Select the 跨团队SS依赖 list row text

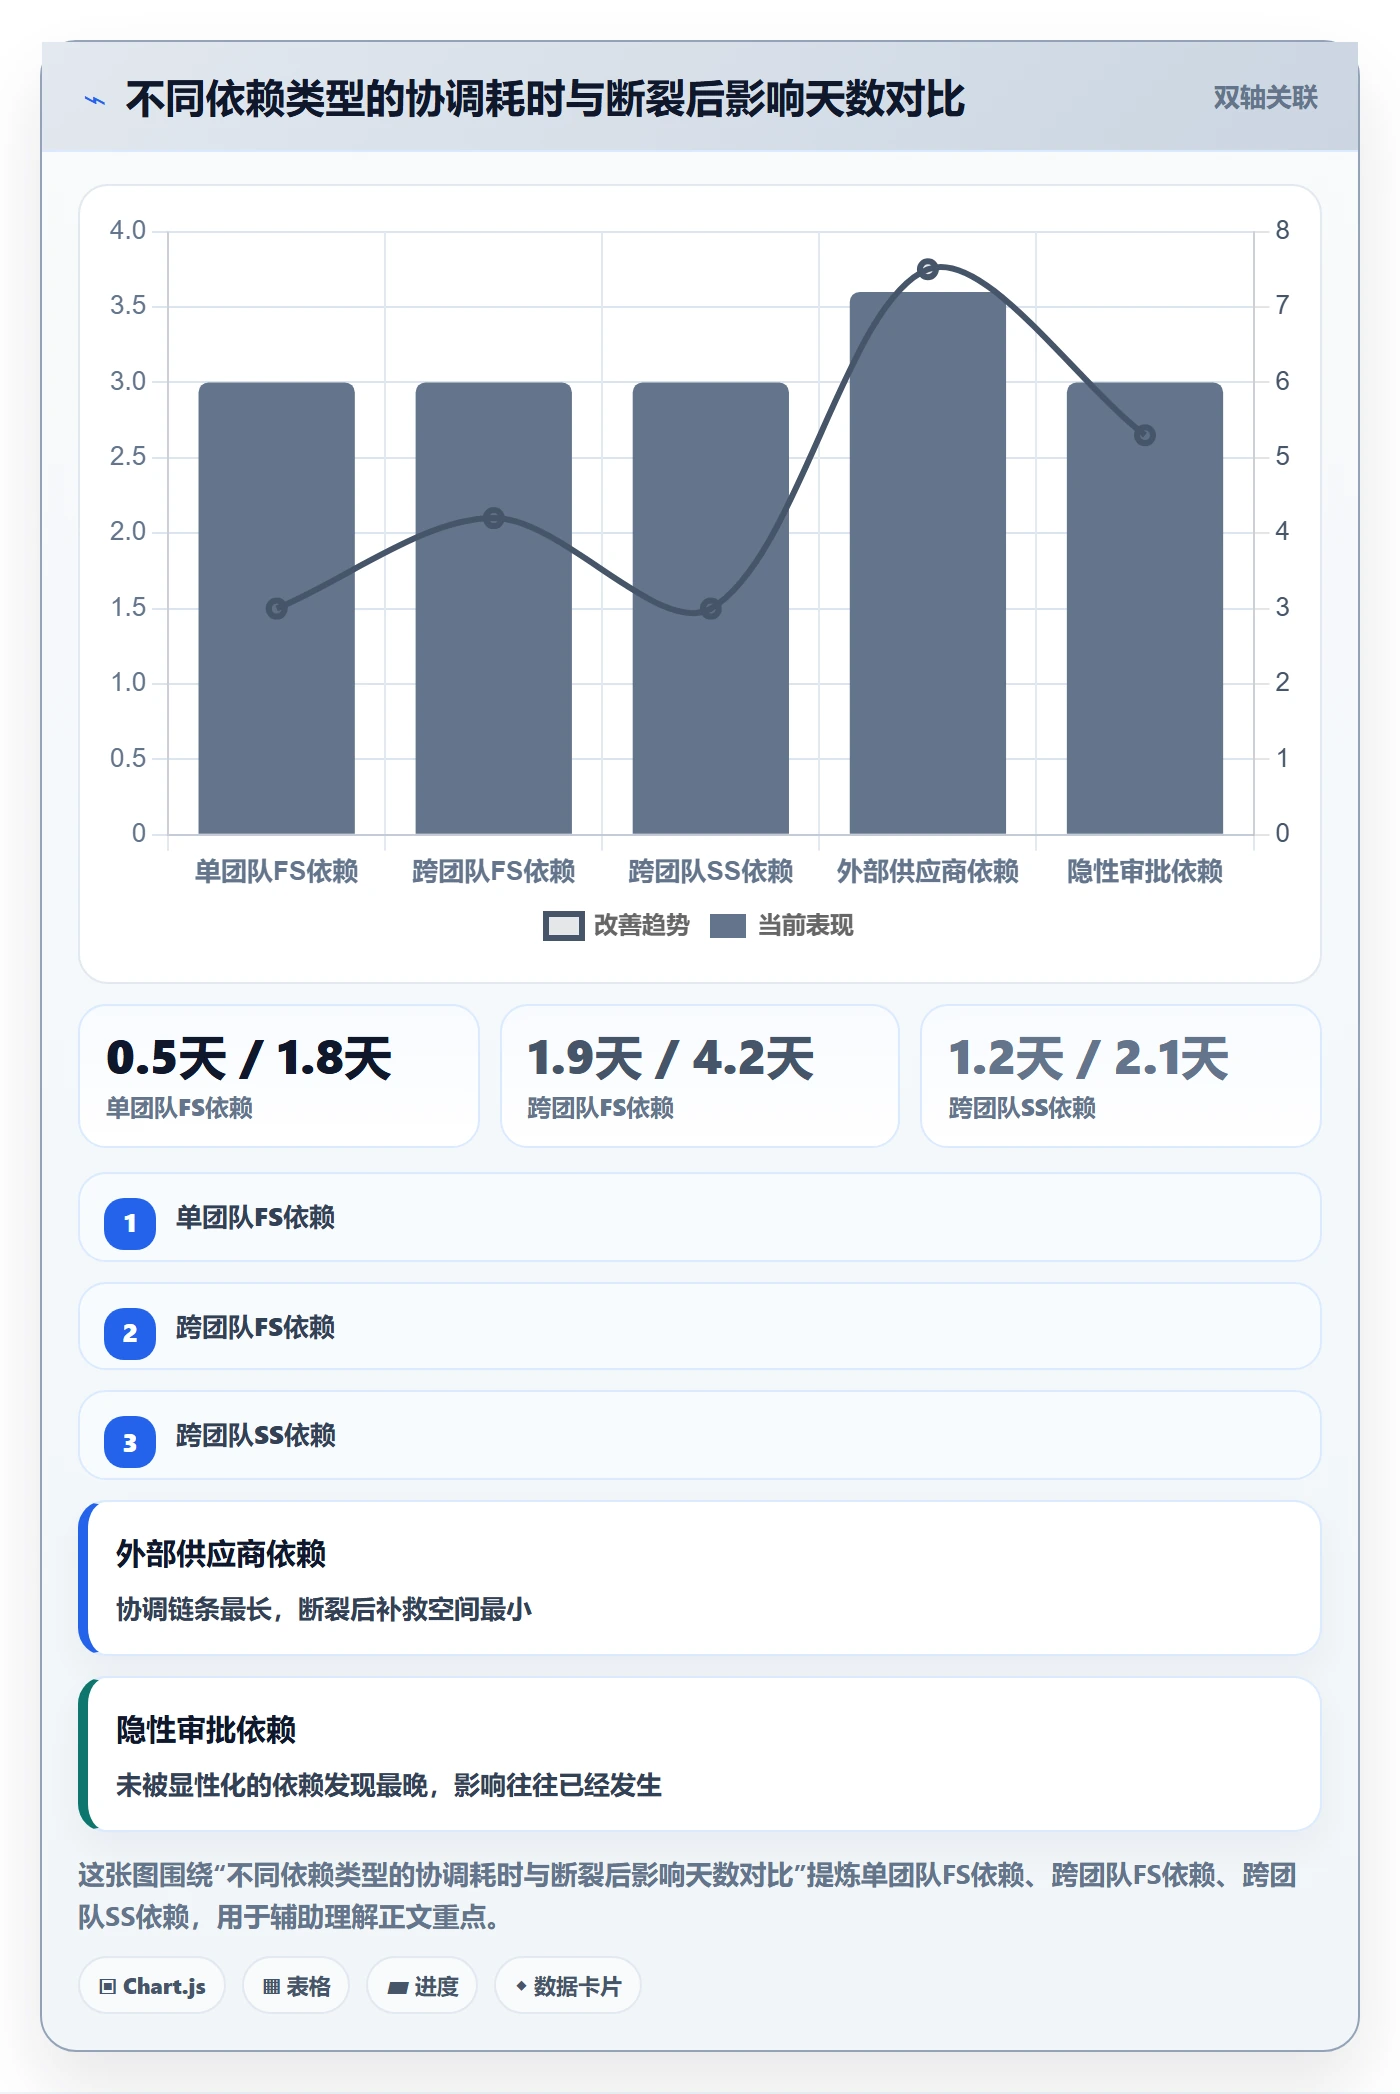[x=256, y=1436]
